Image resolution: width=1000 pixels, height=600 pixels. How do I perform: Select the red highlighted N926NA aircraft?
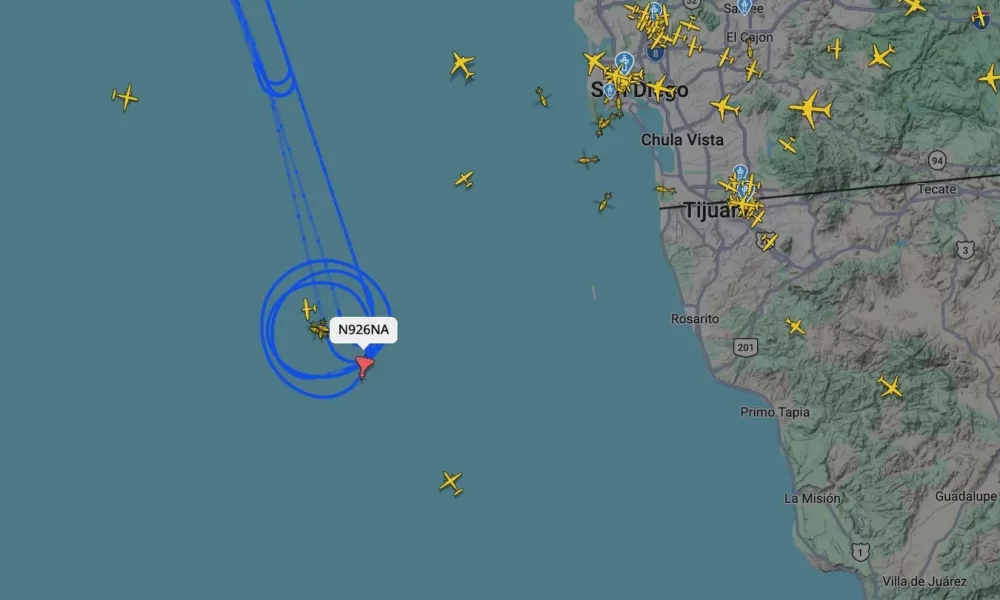click(x=364, y=367)
